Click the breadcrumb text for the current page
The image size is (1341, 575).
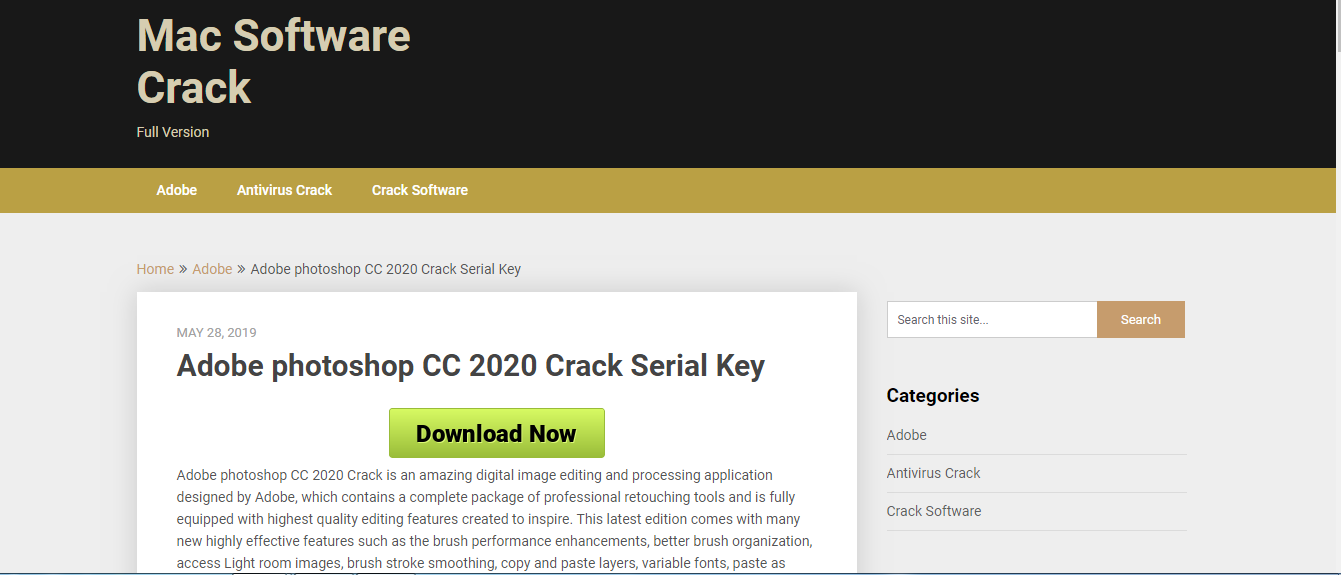point(386,269)
